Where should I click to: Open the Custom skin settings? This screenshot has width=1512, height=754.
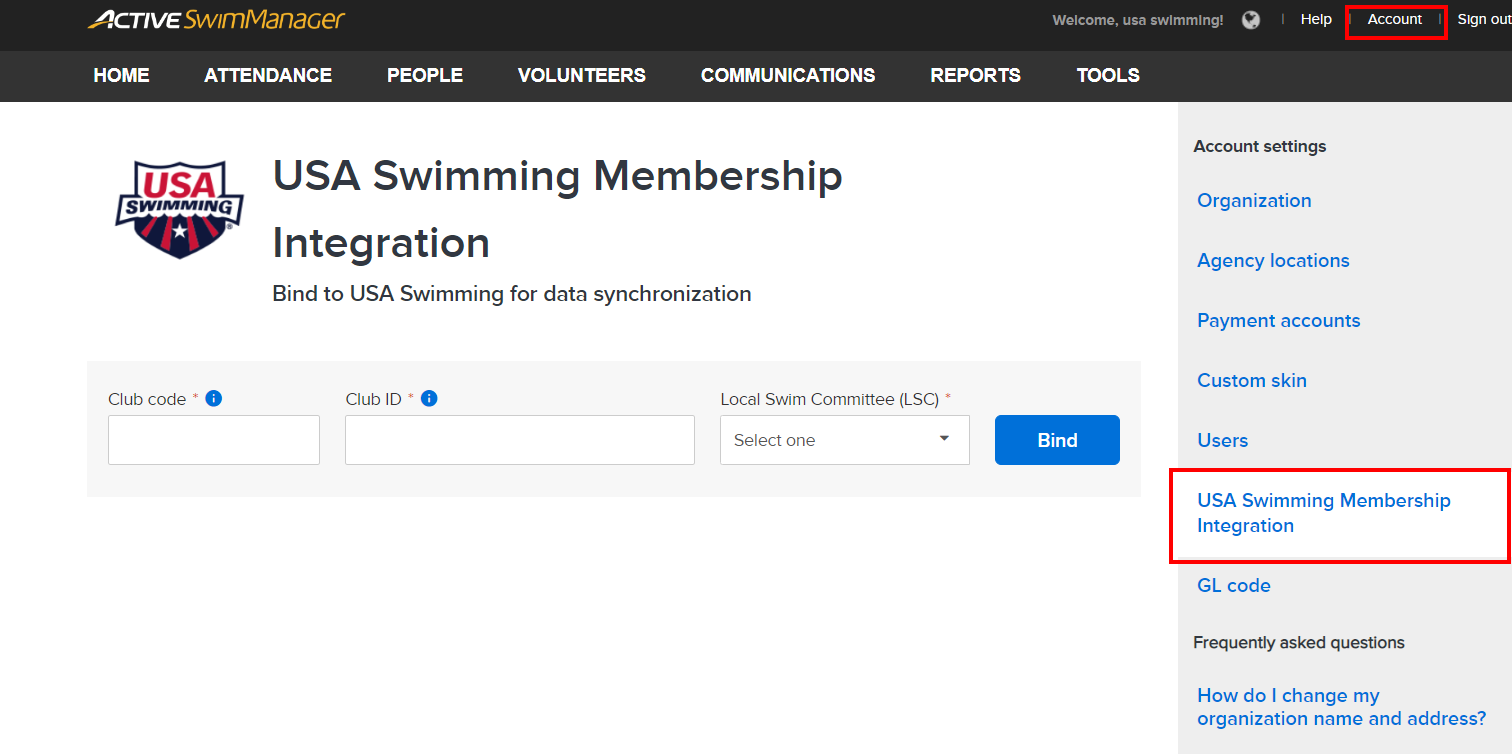1252,380
